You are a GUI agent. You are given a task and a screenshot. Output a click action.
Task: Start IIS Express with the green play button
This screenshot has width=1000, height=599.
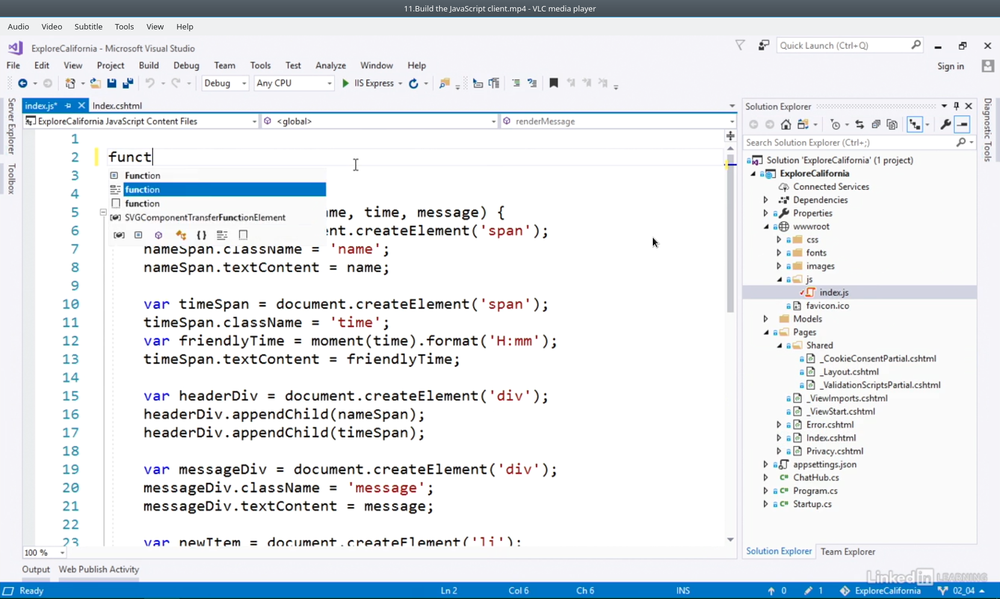click(x=346, y=84)
